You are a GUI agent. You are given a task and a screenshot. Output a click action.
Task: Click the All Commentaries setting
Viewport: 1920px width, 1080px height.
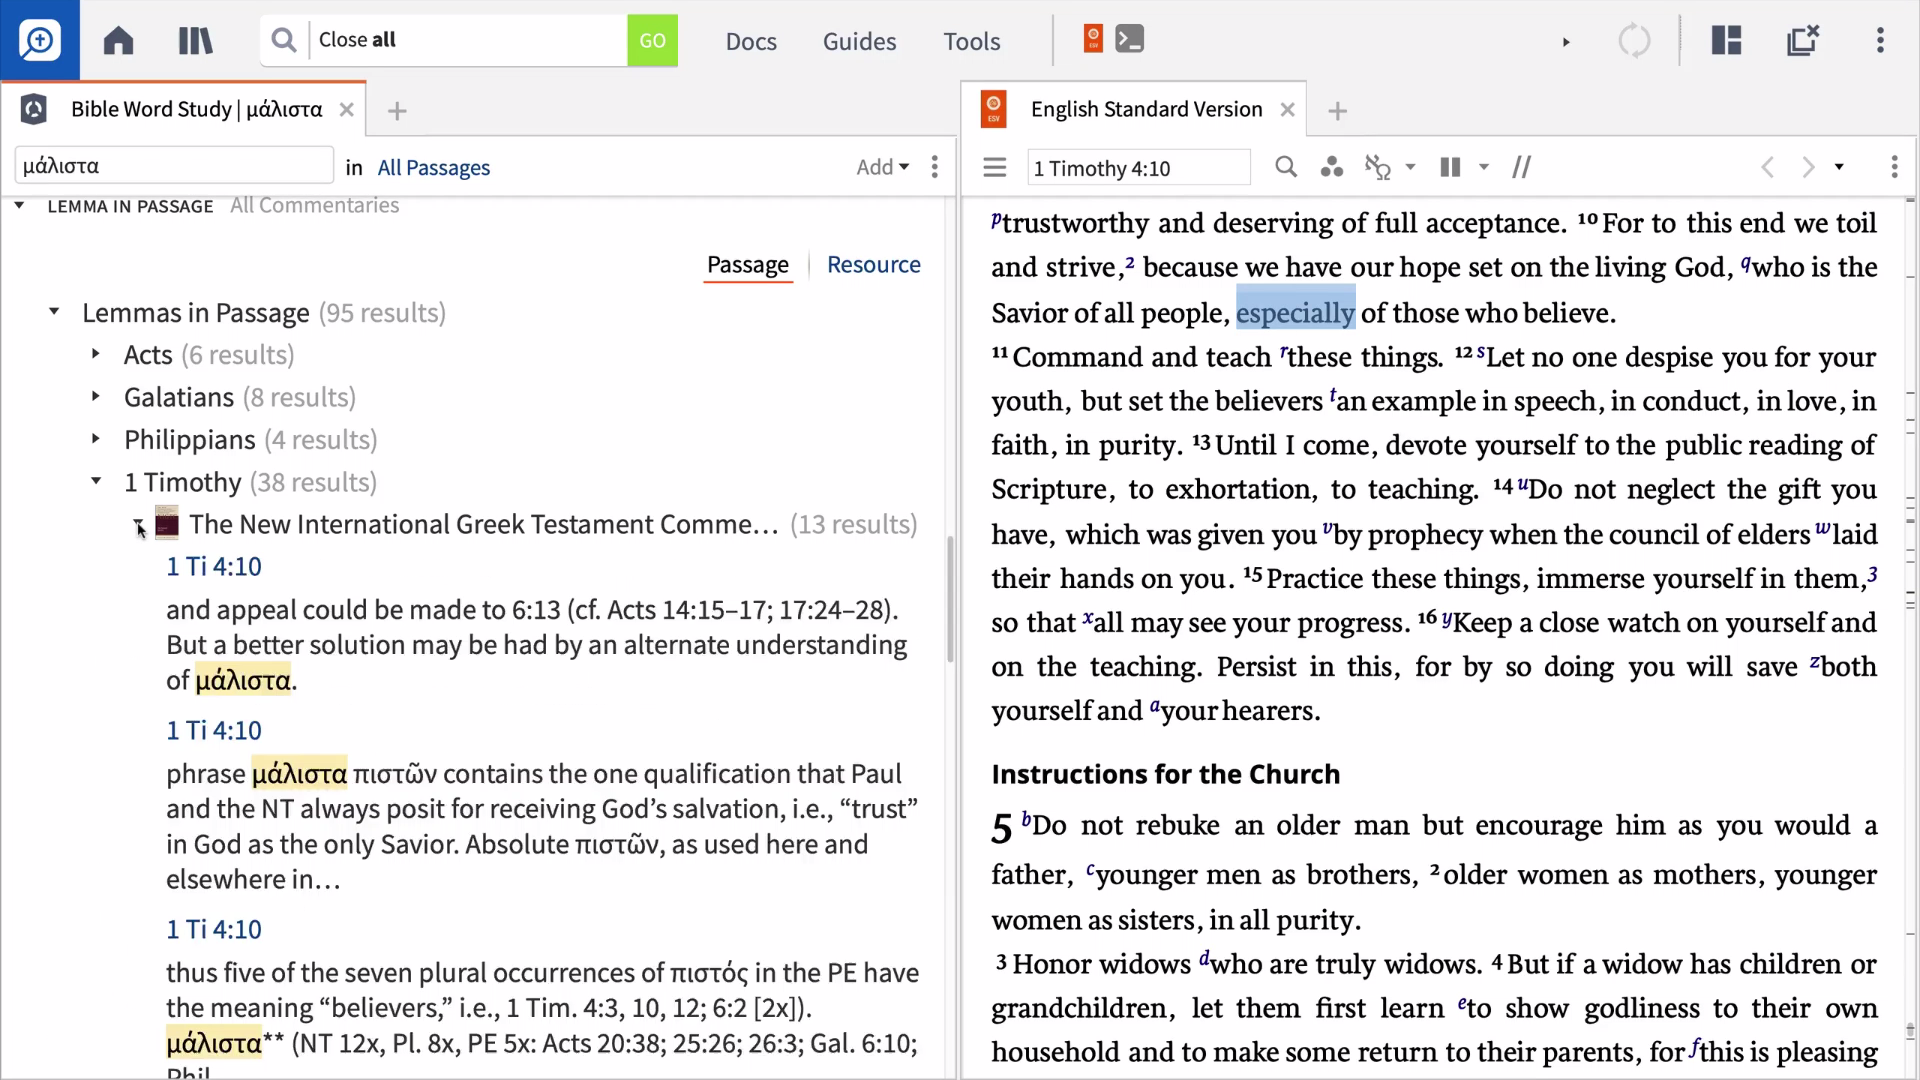click(x=314, y=205)
